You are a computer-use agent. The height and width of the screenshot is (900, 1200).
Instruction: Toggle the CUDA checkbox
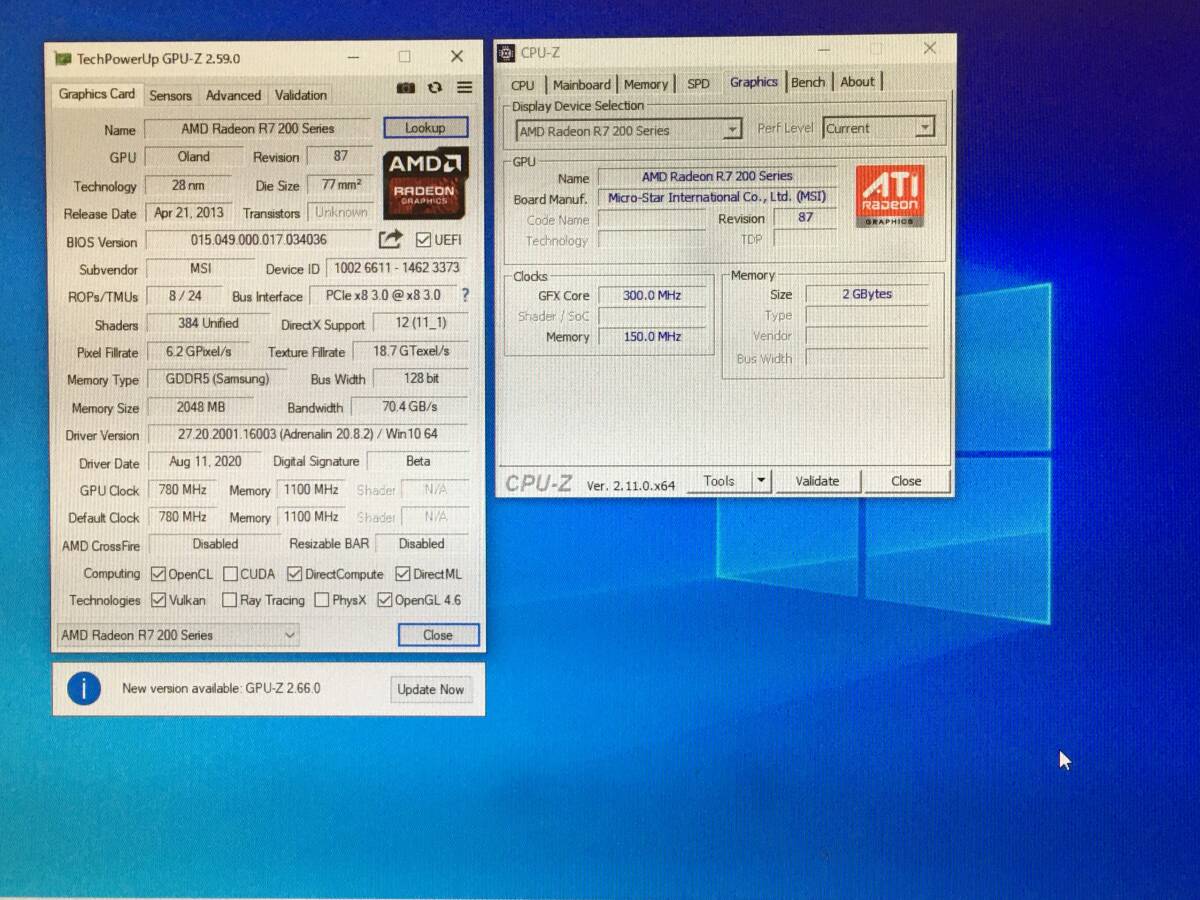click(x=230, y=574)
